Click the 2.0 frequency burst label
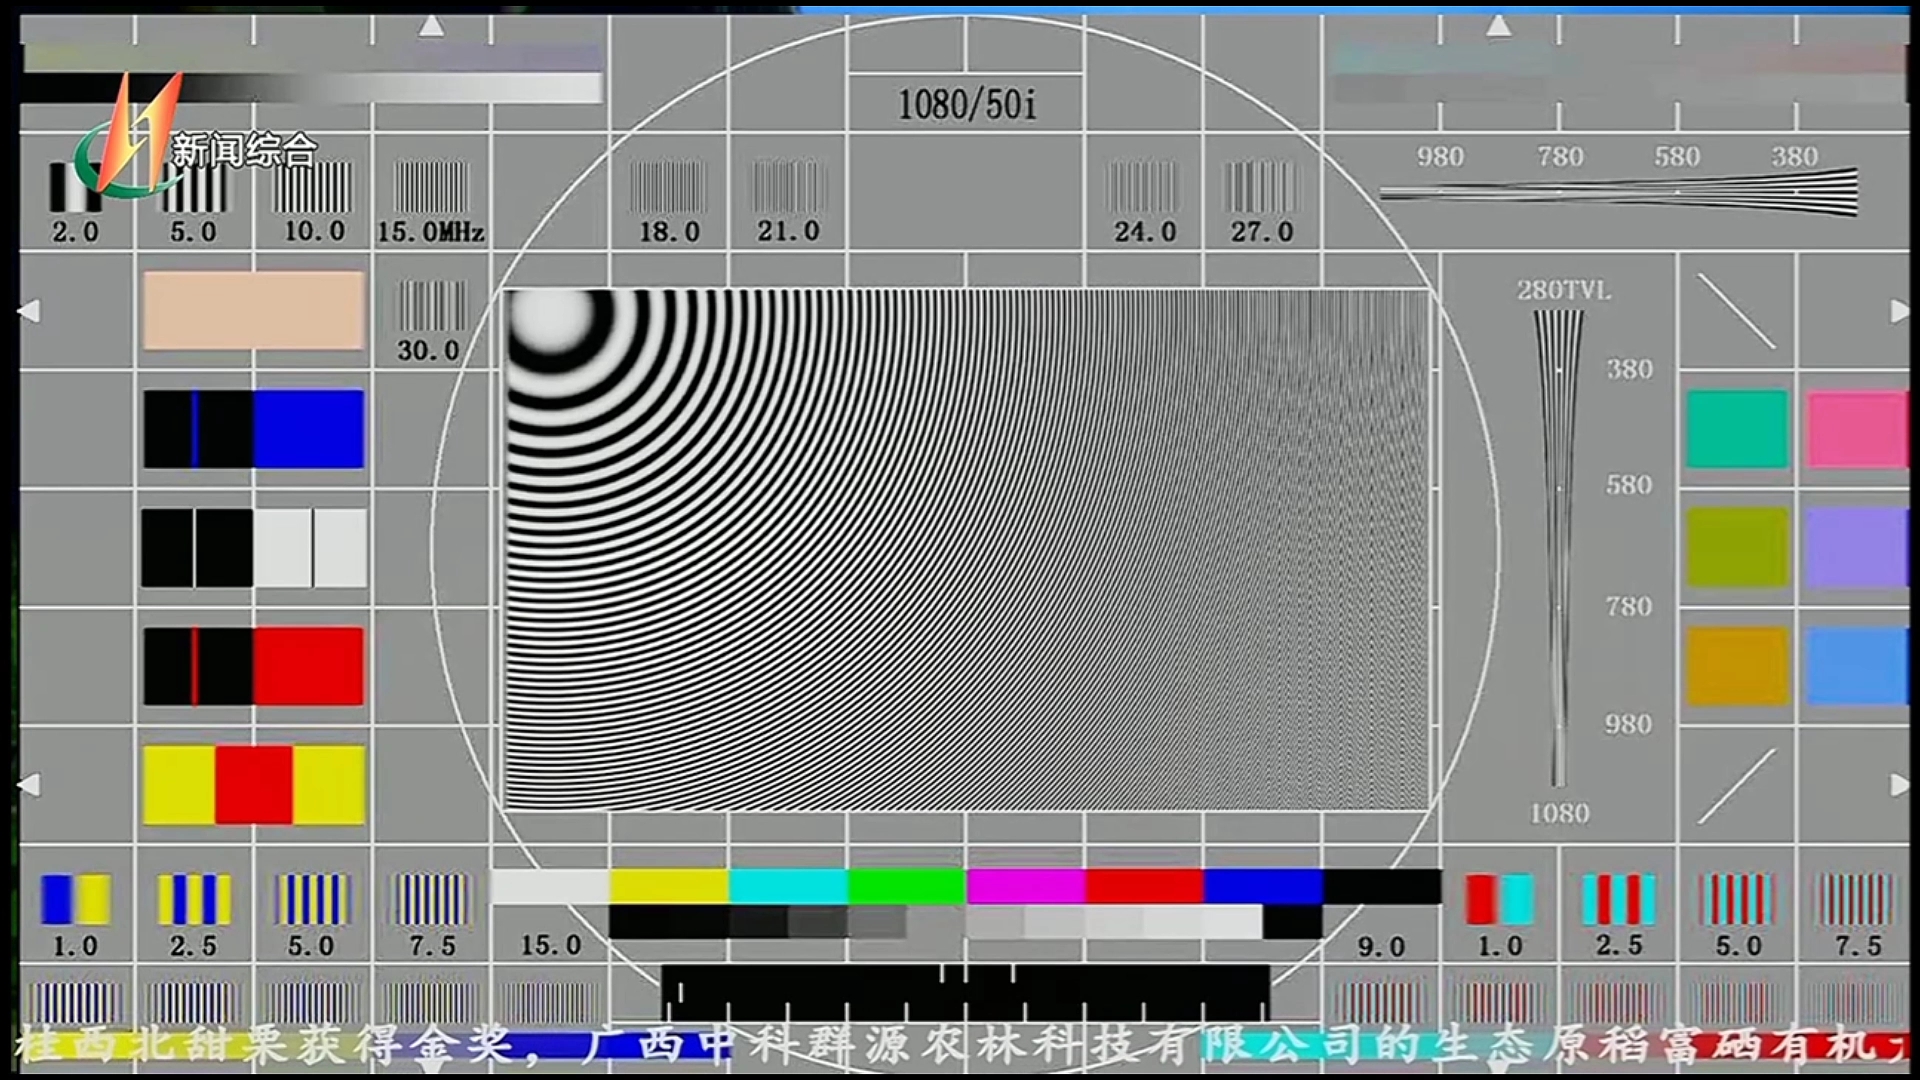This screenshot has height=1080, width=1920. (x=76, y=232)
